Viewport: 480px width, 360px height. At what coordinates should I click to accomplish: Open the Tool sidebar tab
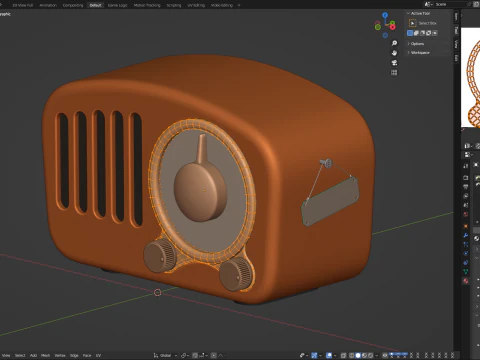(x=456, y=30)
